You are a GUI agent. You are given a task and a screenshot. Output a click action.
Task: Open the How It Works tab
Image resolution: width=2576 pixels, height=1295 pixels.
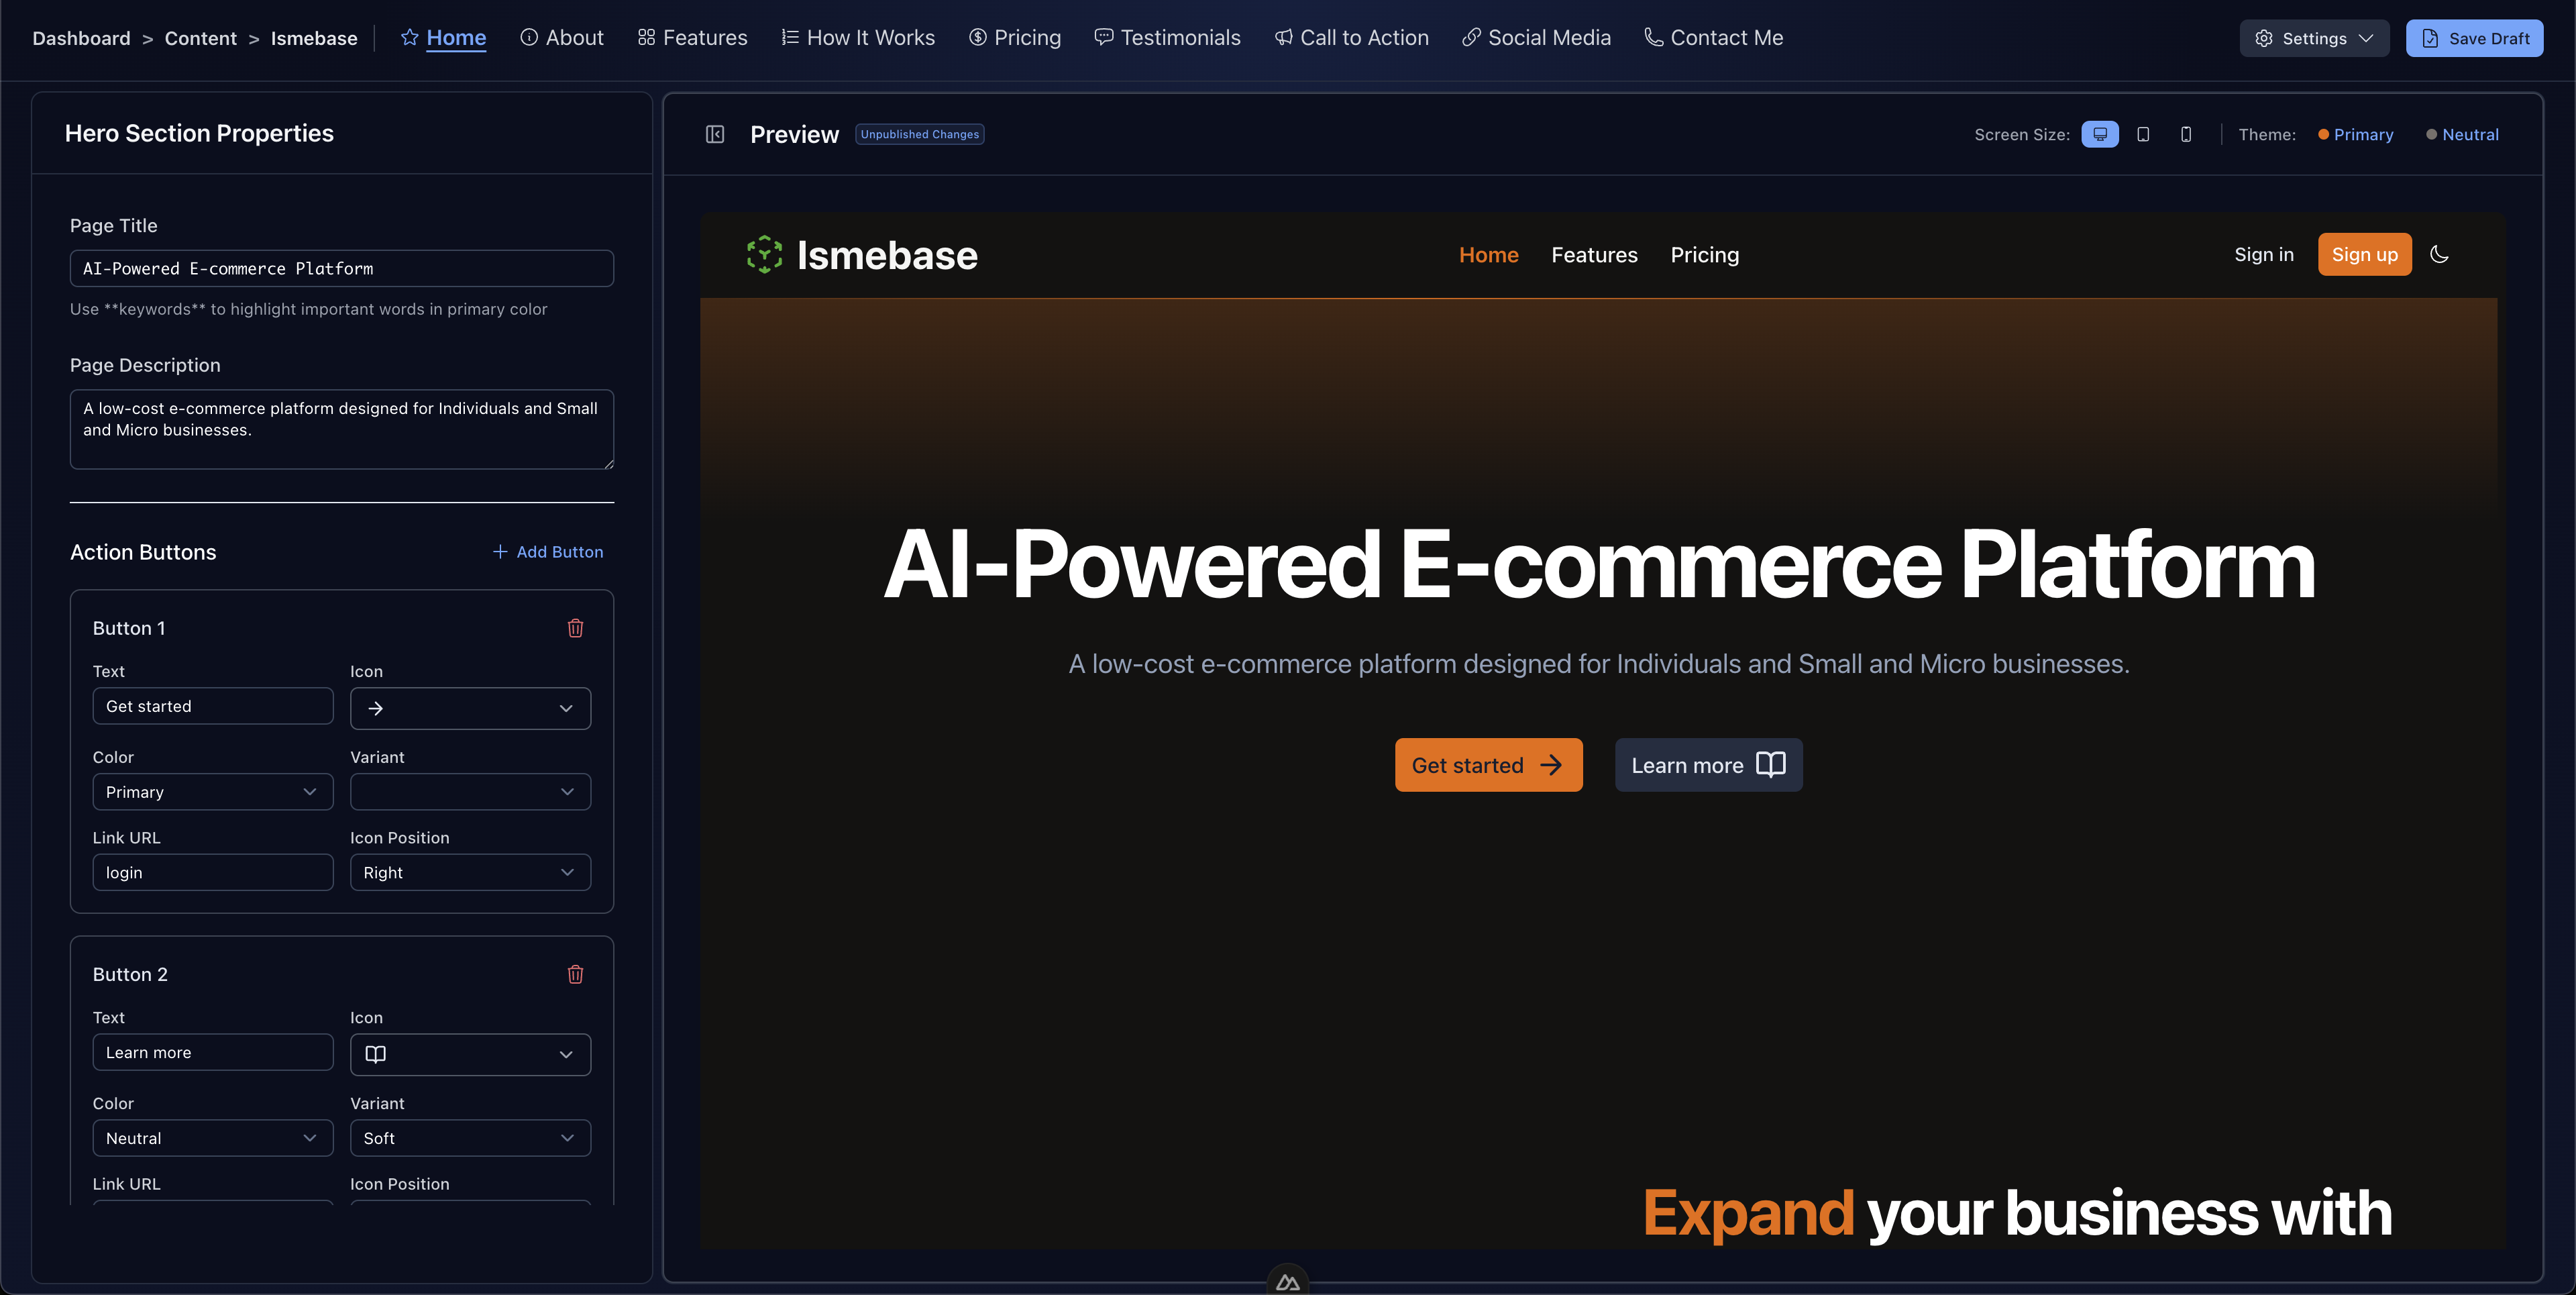click(x=858, y=38)
